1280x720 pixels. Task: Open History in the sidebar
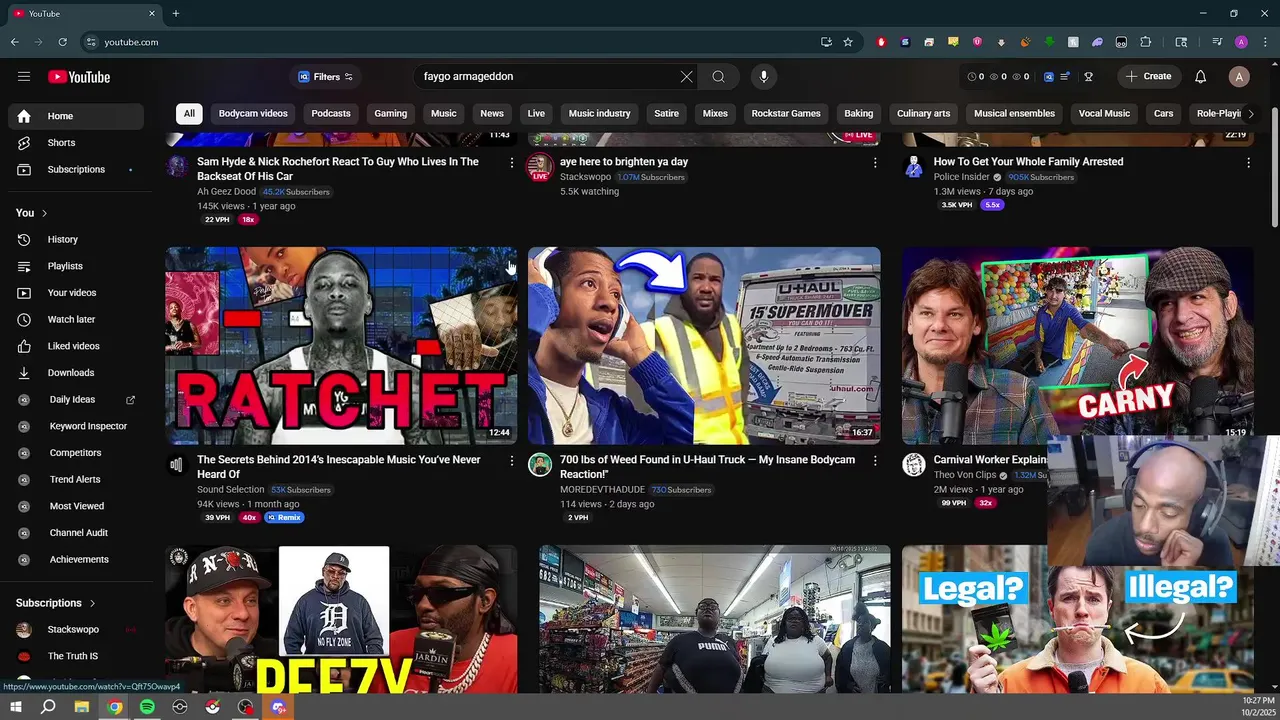pyautogui.click(x=76, y=240)
